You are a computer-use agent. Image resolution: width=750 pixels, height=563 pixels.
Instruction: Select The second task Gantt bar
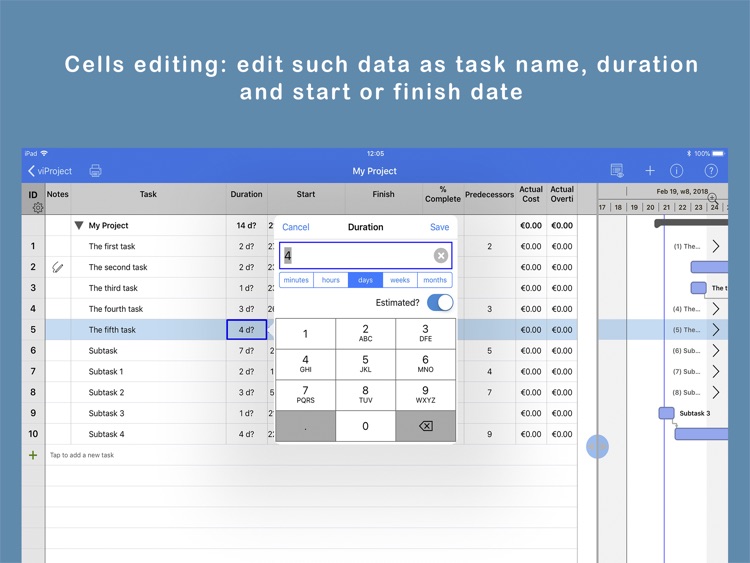click(x=709, y=267)
